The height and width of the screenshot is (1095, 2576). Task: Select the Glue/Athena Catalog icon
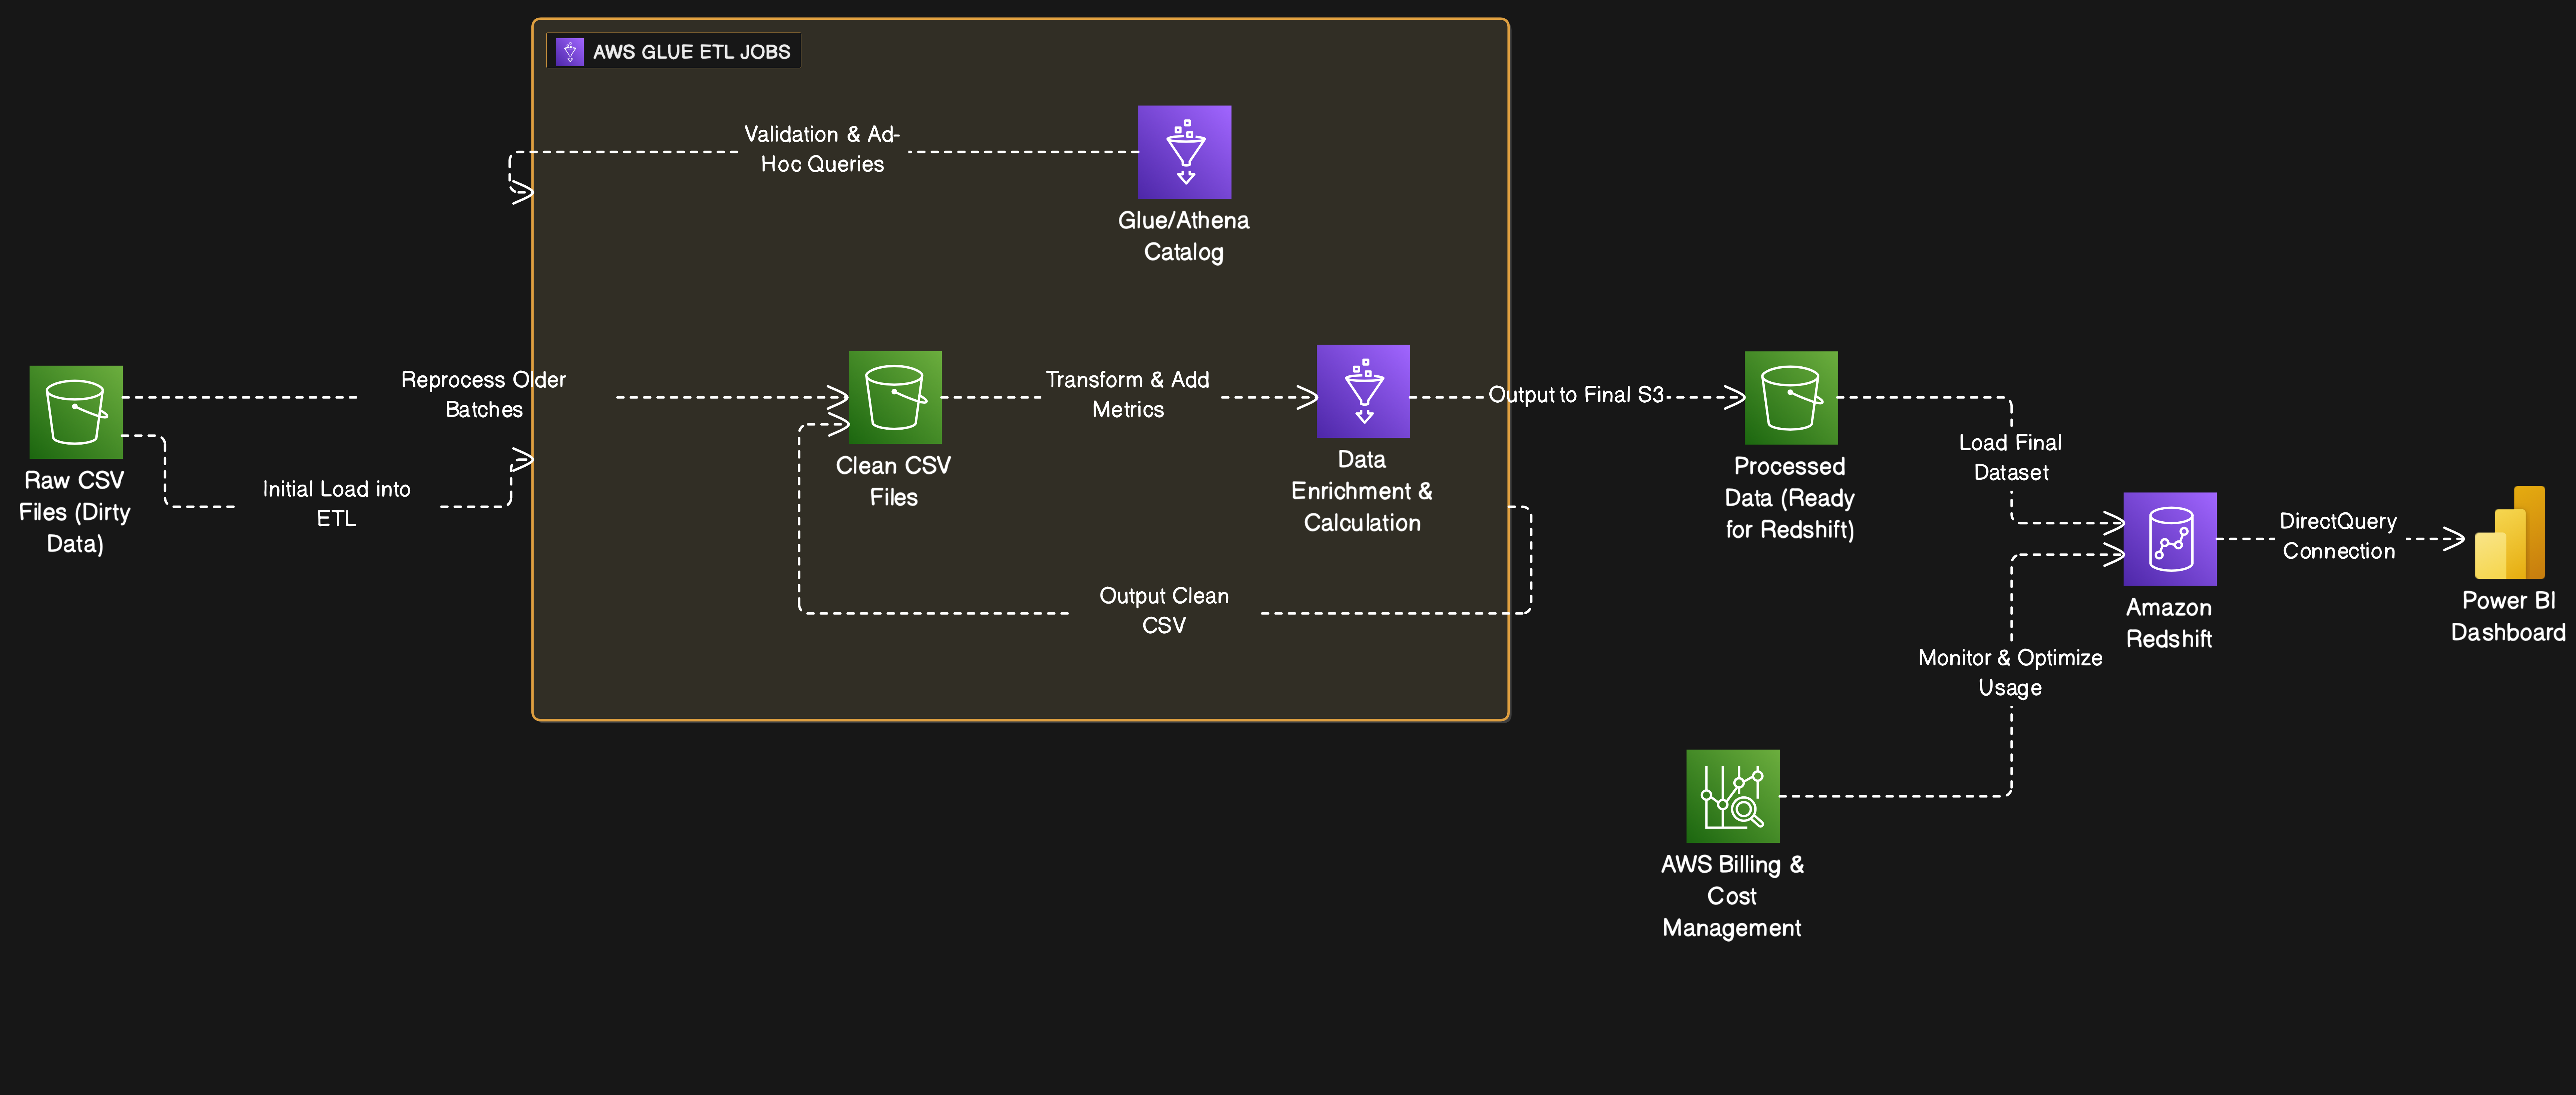click(x=1185, y=152)
